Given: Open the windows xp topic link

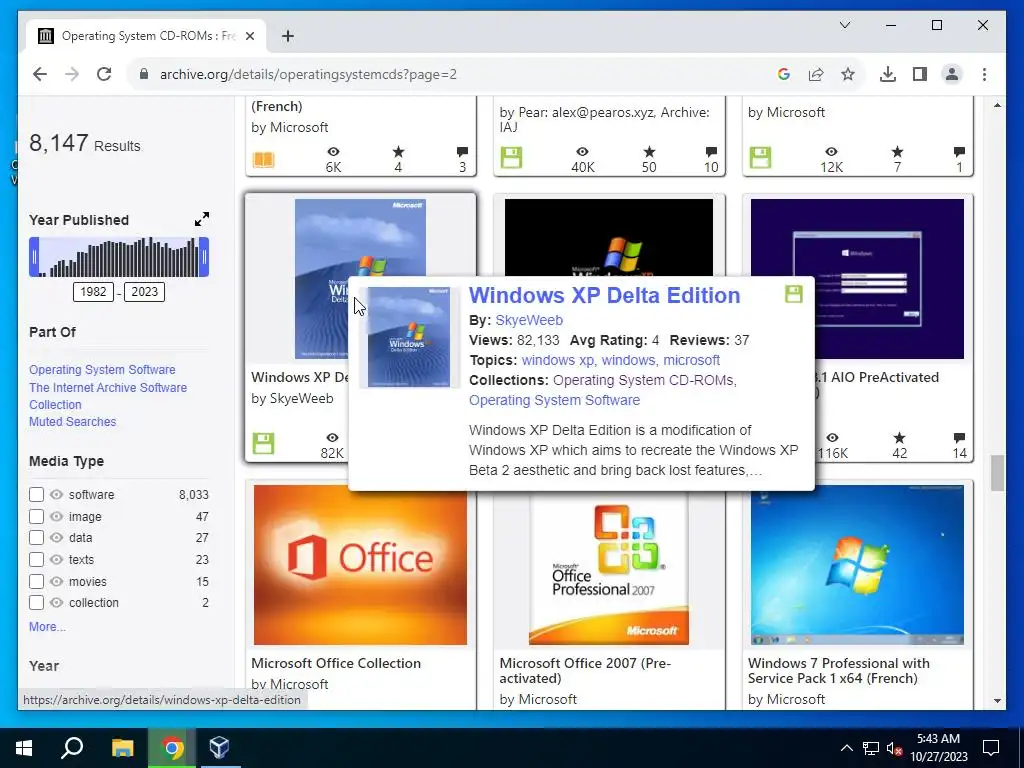Looking at the screenshot, I should (x=558, y=360).
